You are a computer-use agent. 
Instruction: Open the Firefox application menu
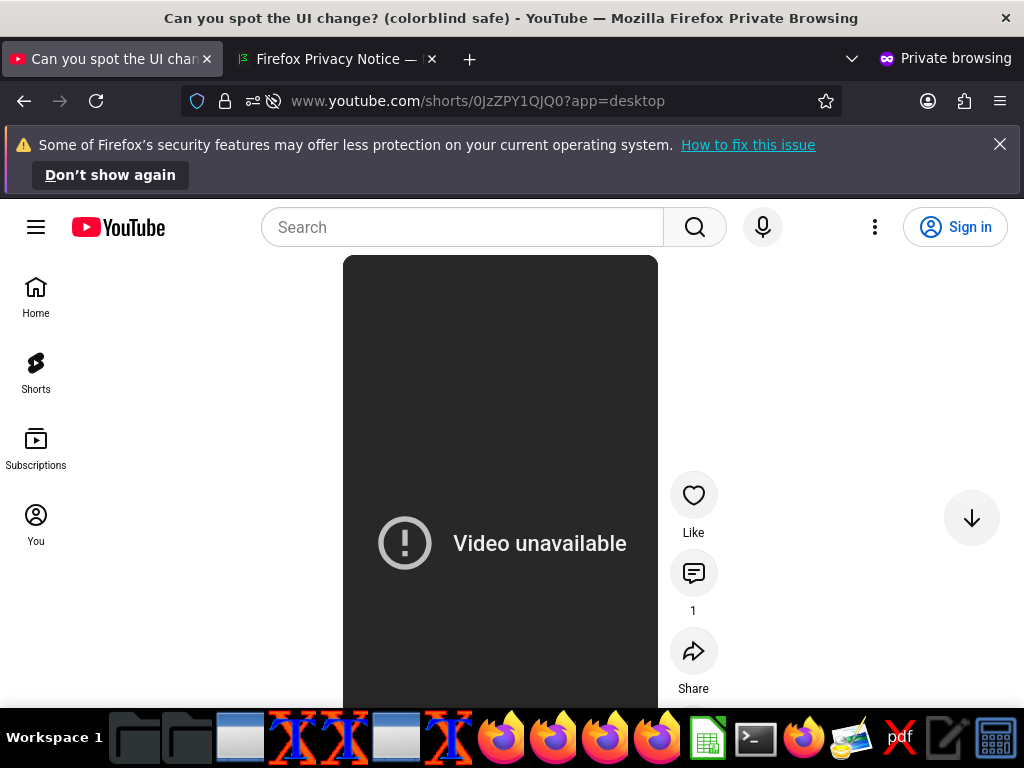pyautogui.click(x=1000, y=101)
